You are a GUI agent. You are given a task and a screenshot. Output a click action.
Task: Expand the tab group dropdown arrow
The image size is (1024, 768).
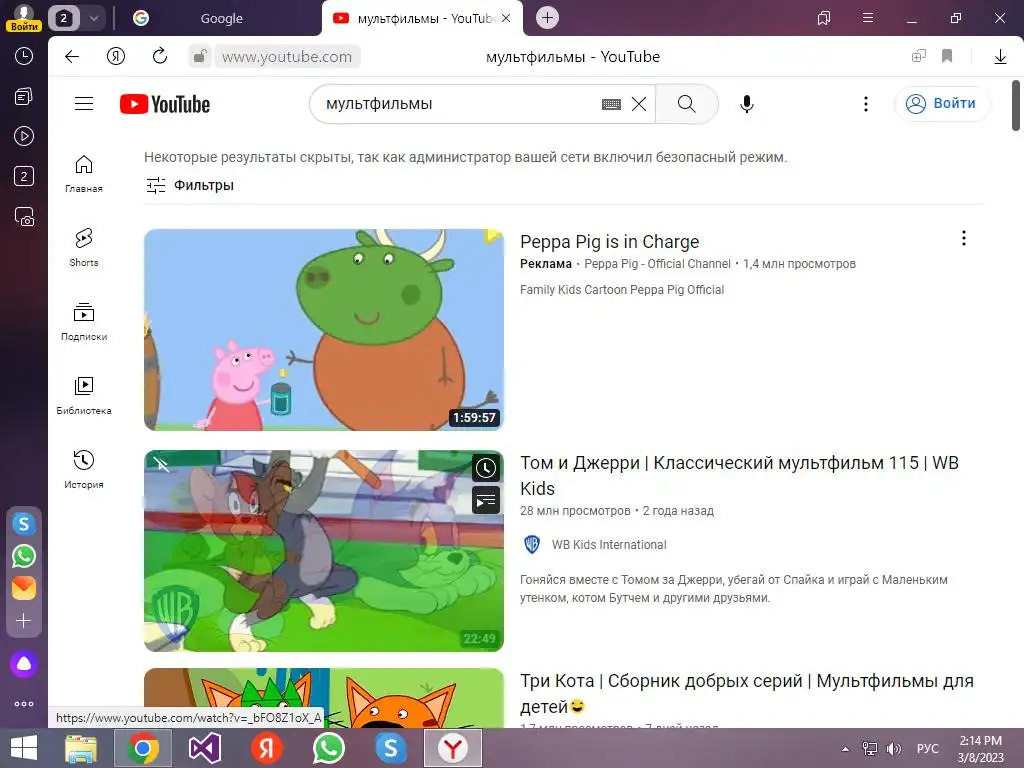93,18
